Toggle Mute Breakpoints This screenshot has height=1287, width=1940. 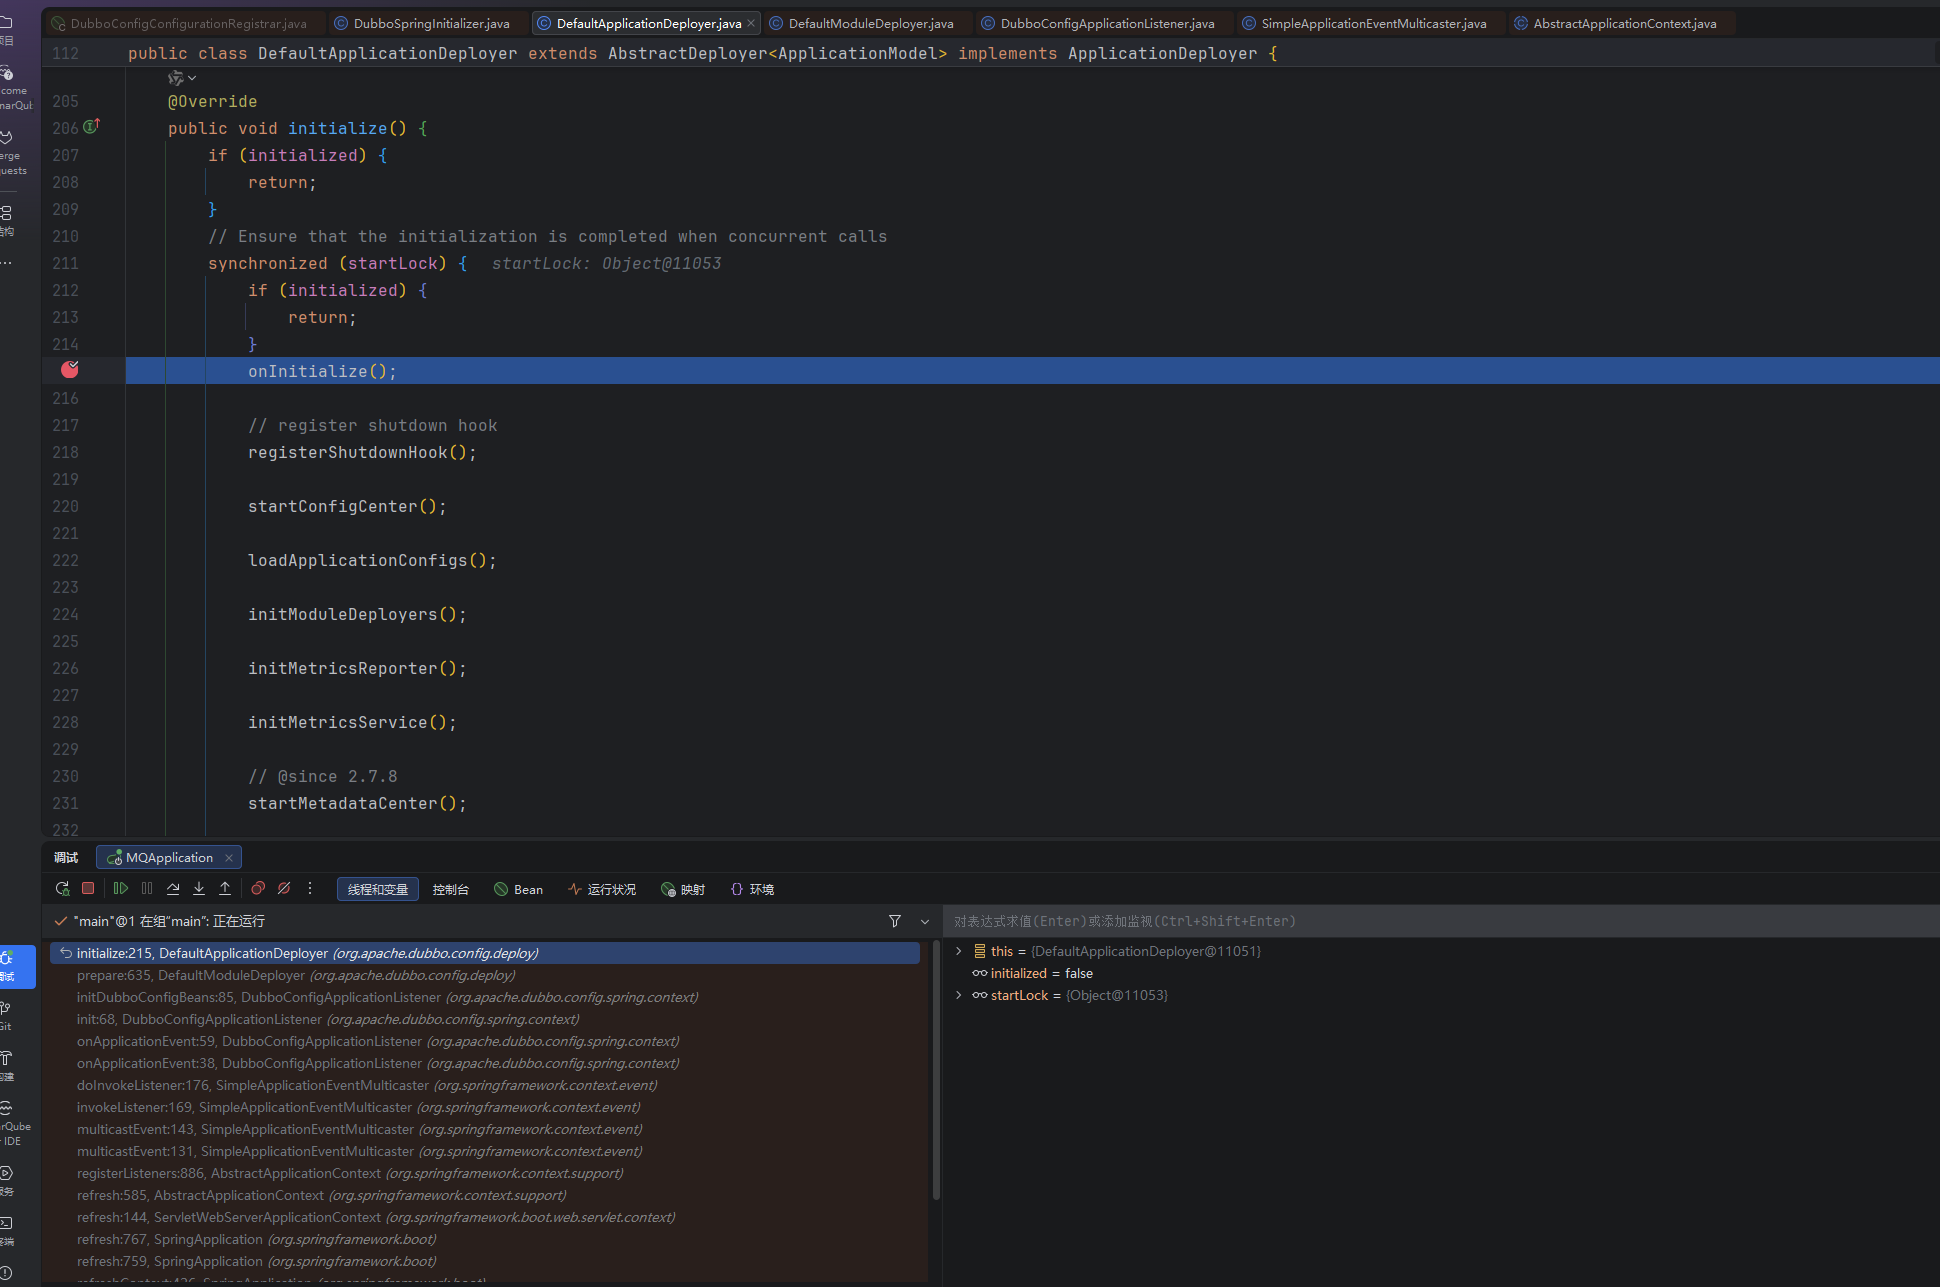click(284, 888)
